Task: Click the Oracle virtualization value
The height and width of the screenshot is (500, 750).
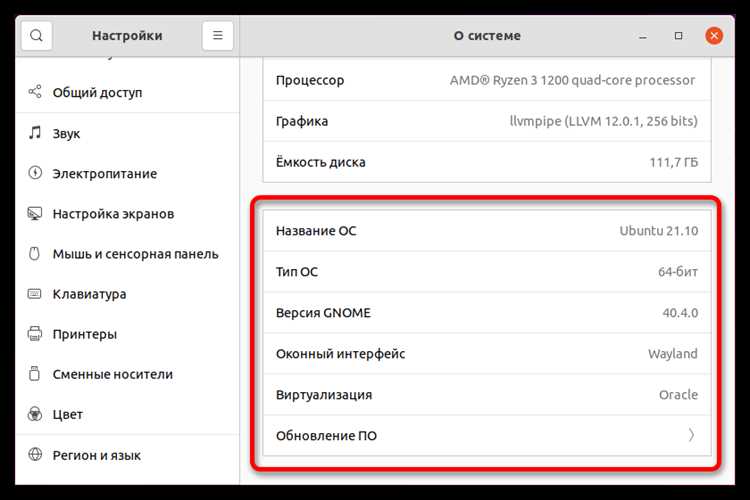Action: (678, 395)
